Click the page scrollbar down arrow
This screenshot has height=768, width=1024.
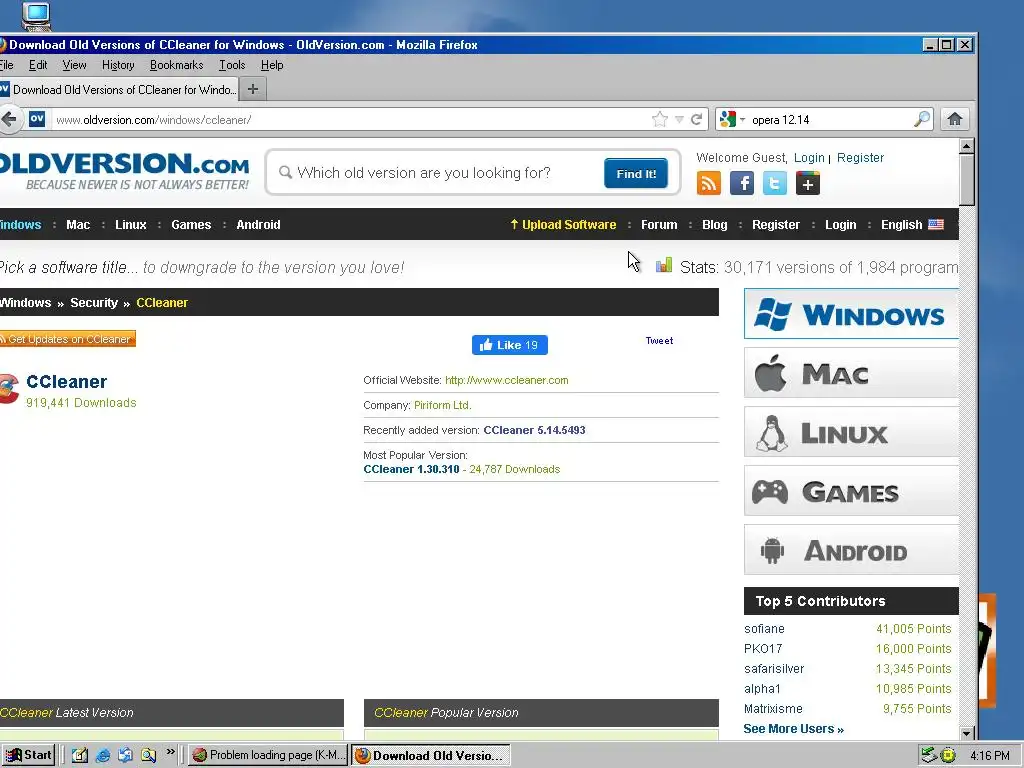[967, 733]
